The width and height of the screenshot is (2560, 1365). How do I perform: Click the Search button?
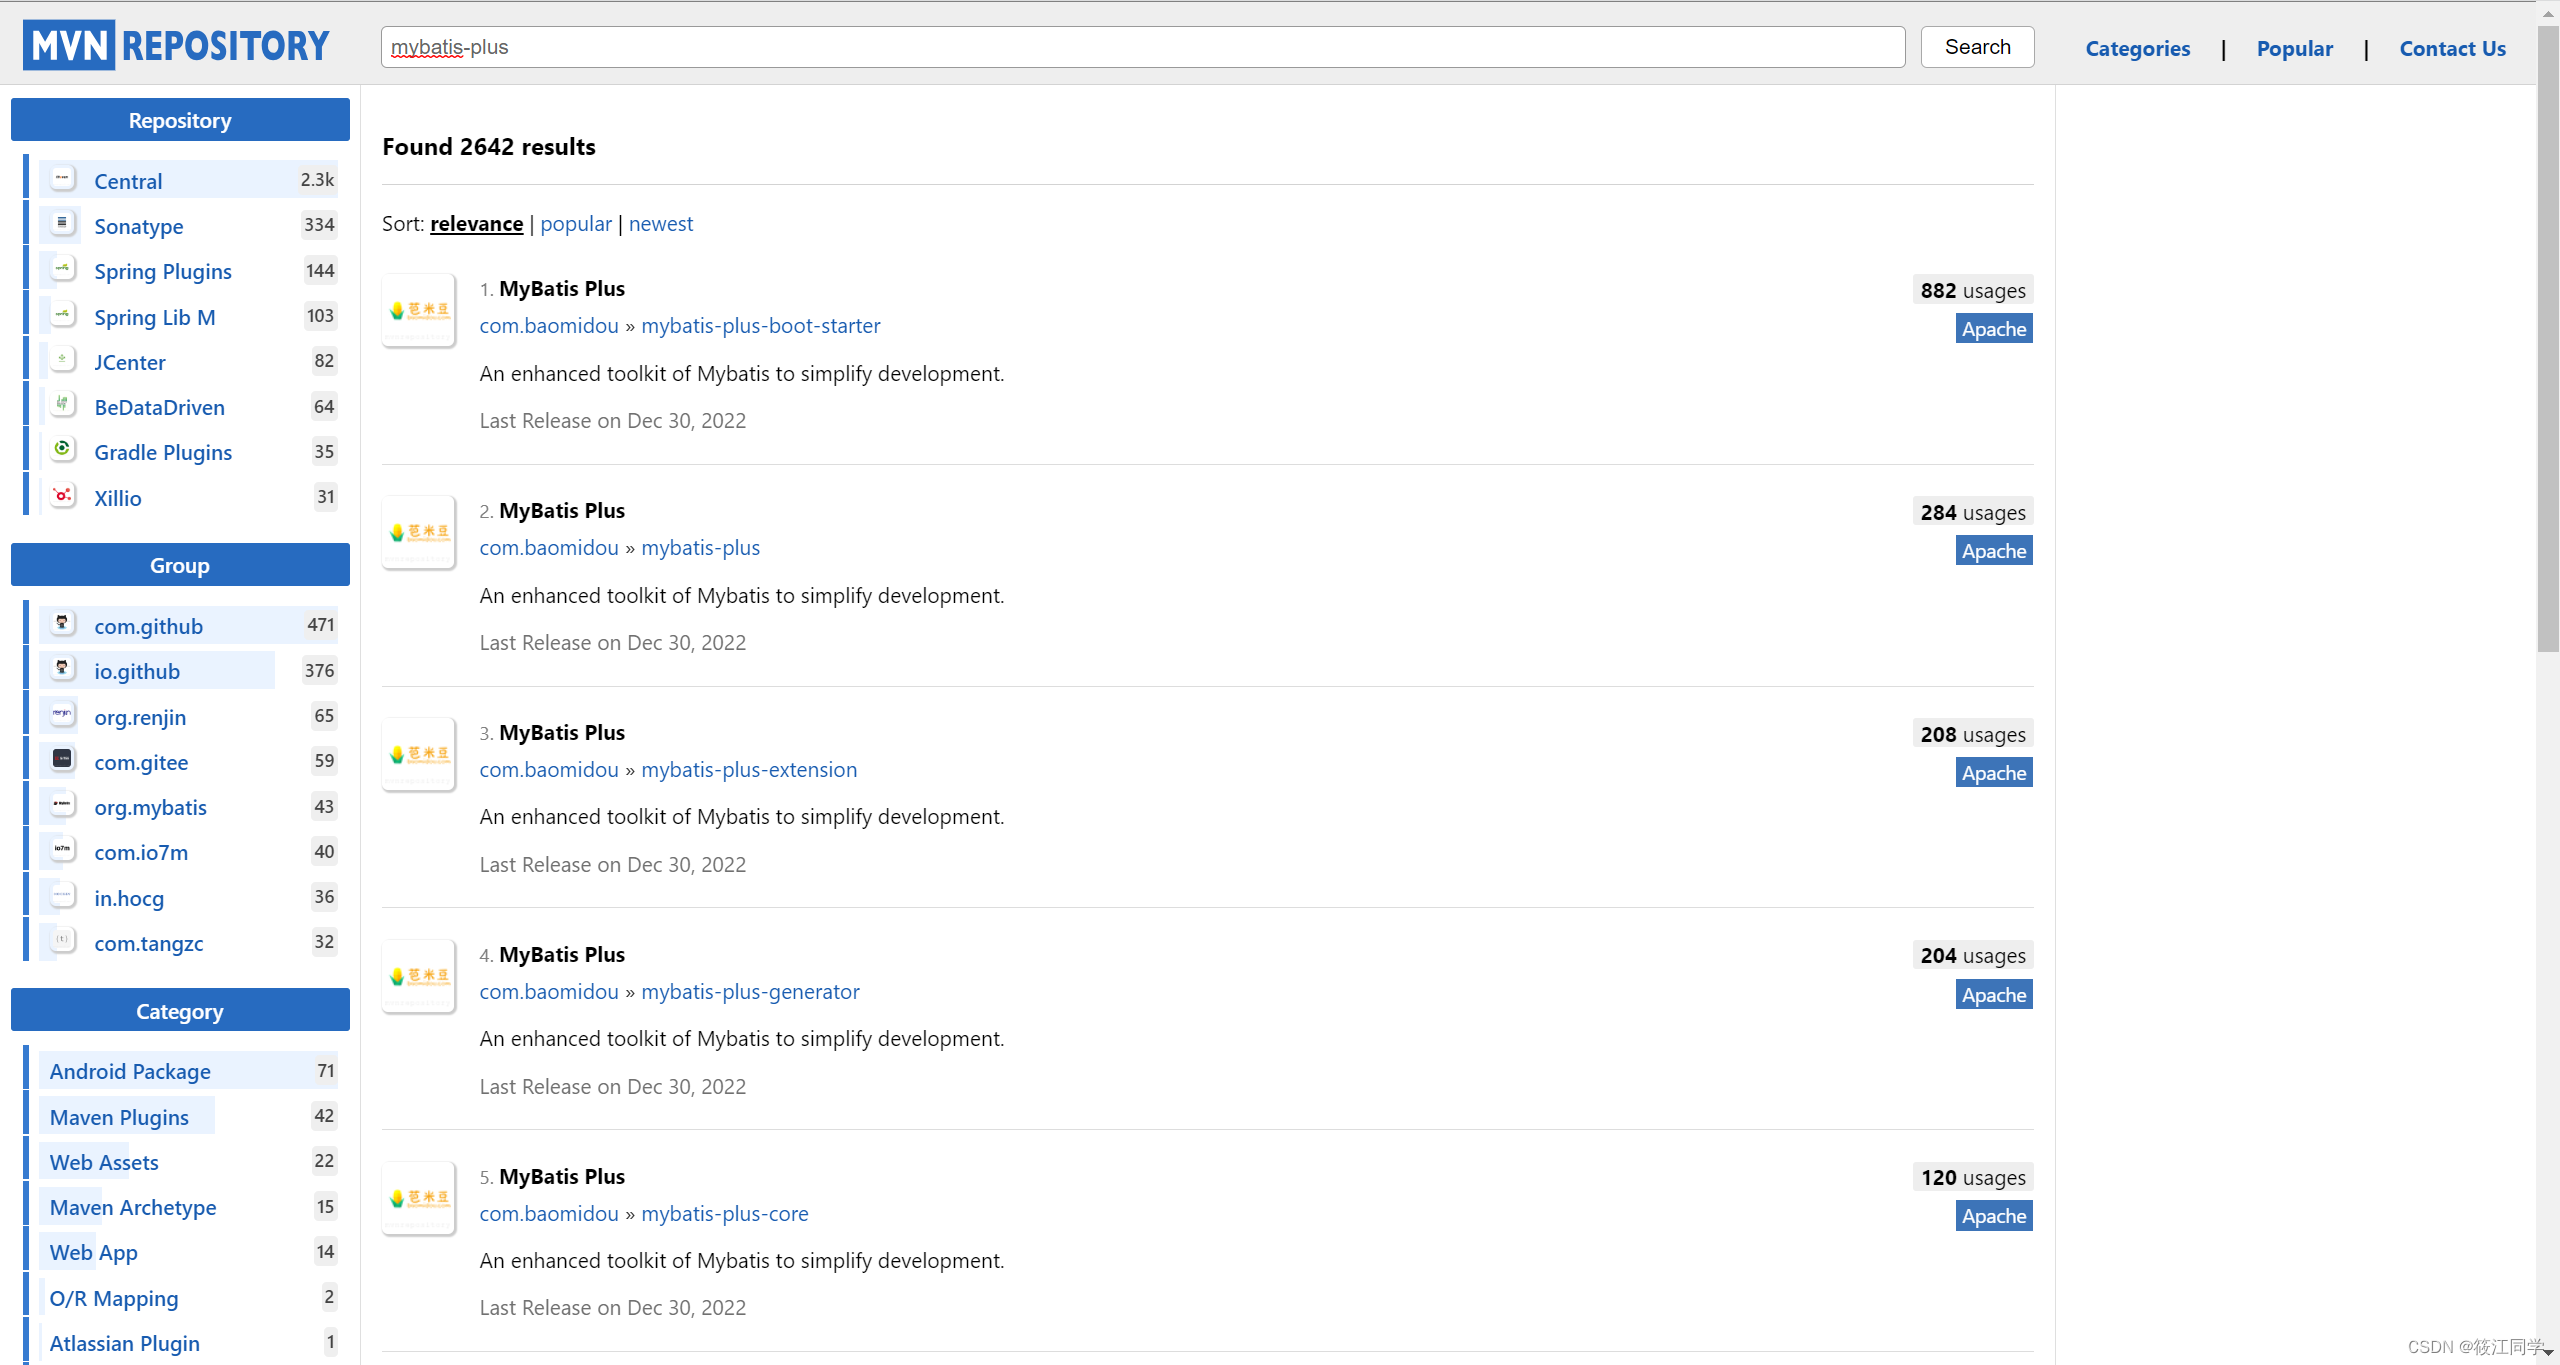tap(1977, 47)
